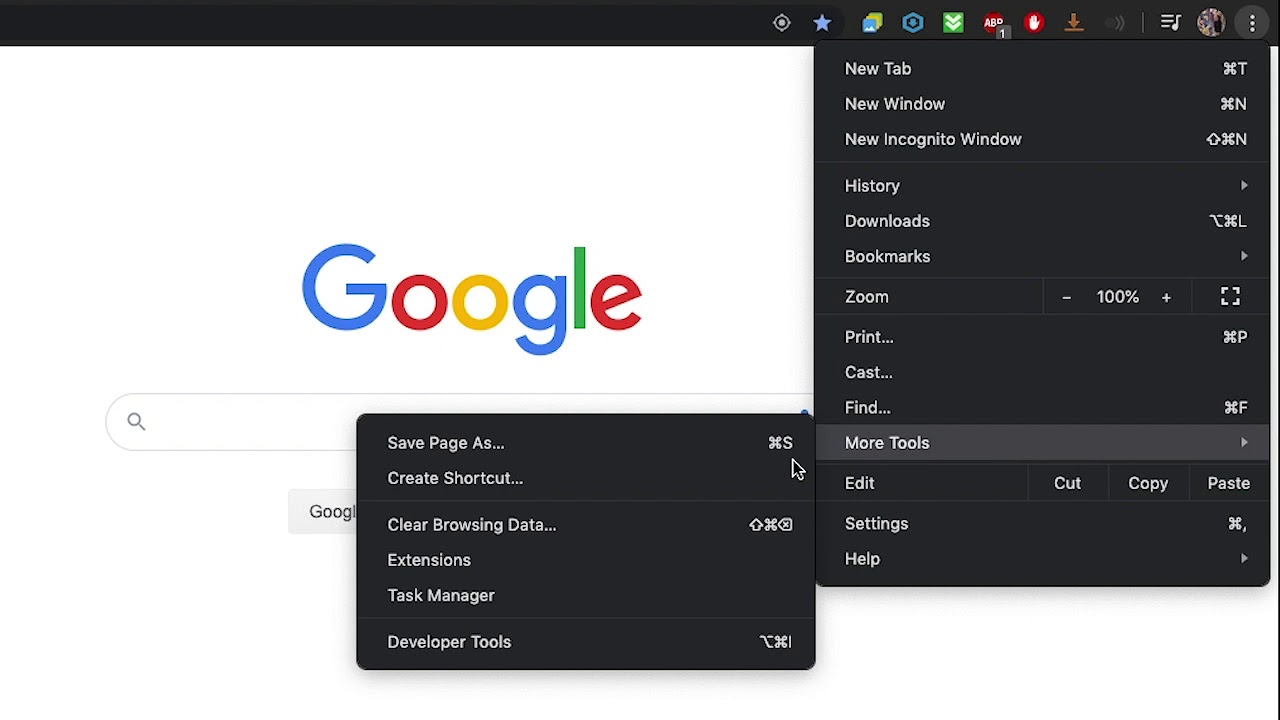The height and width of the screenshot is (720, 1280).
Task: Click the greyed-out sound waves extension icon
Action: [x=1115, y=23]
